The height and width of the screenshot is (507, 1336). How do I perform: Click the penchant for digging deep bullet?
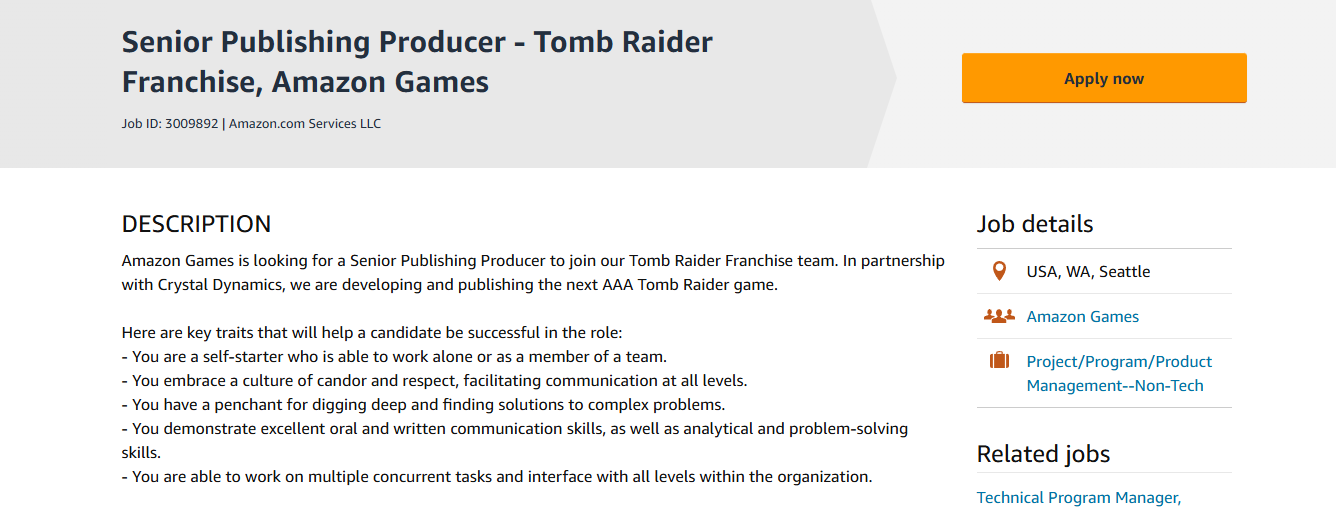click(x=423, y=404)
